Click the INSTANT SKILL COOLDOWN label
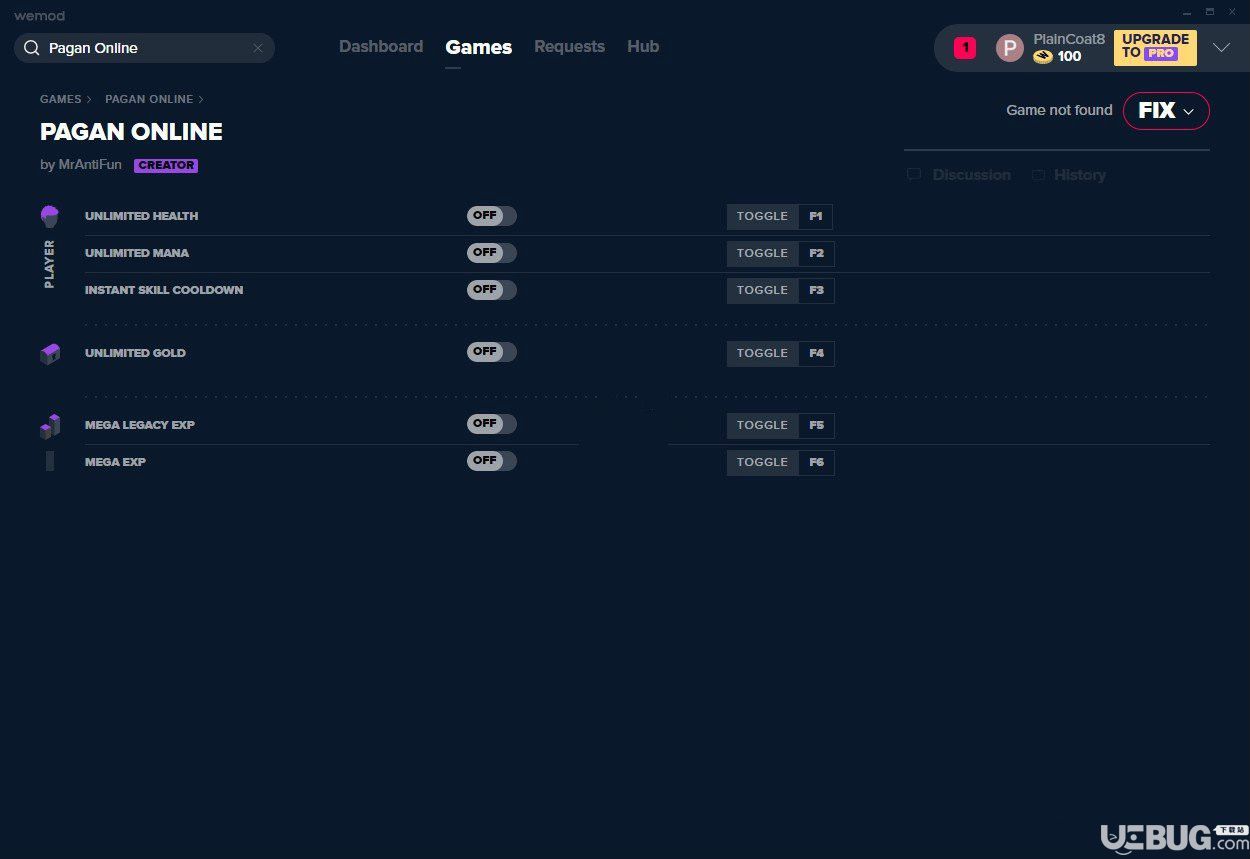The height and width of the screenshot is (859, 1250). tap(164, 290)
